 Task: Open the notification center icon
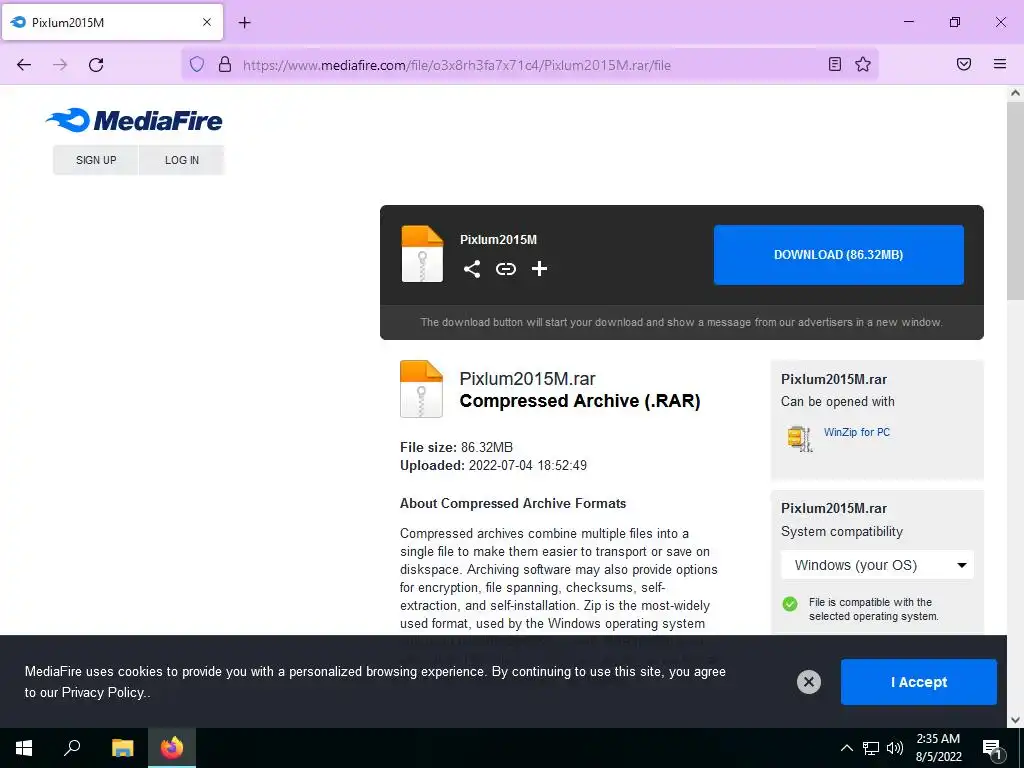(x=992, y=749)
